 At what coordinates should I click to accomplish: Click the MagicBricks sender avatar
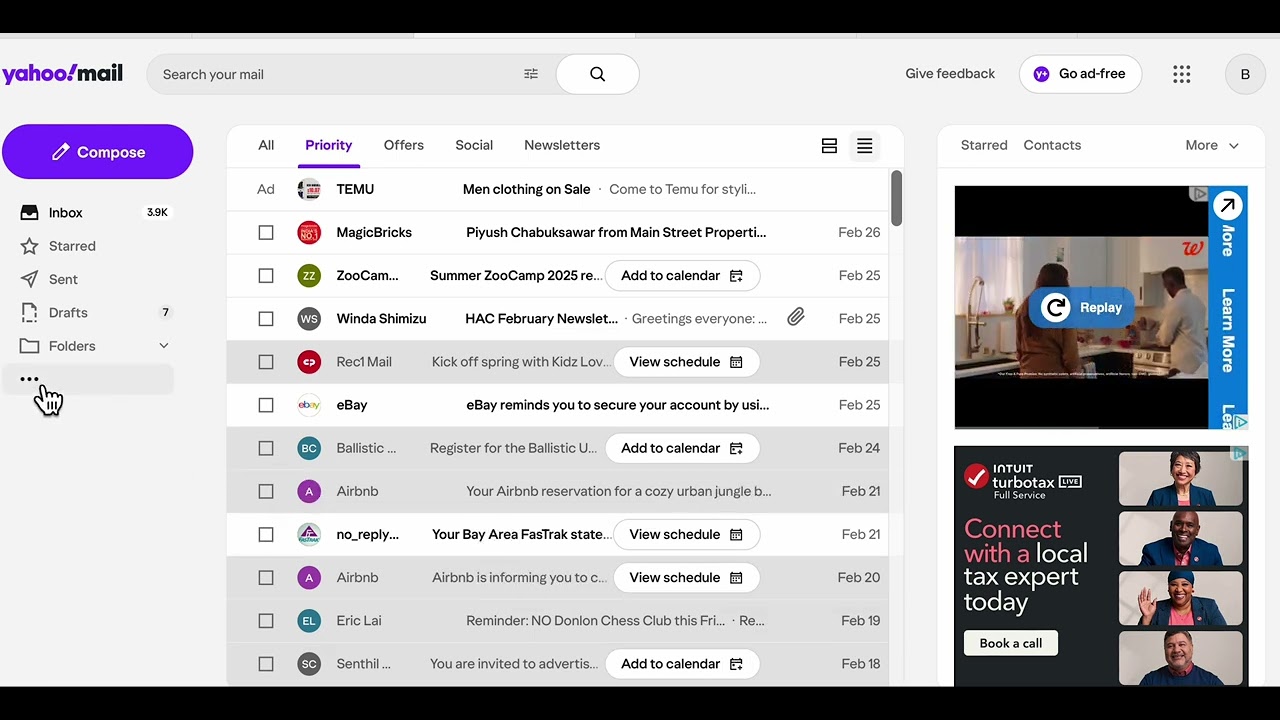(x=309, y=232)
